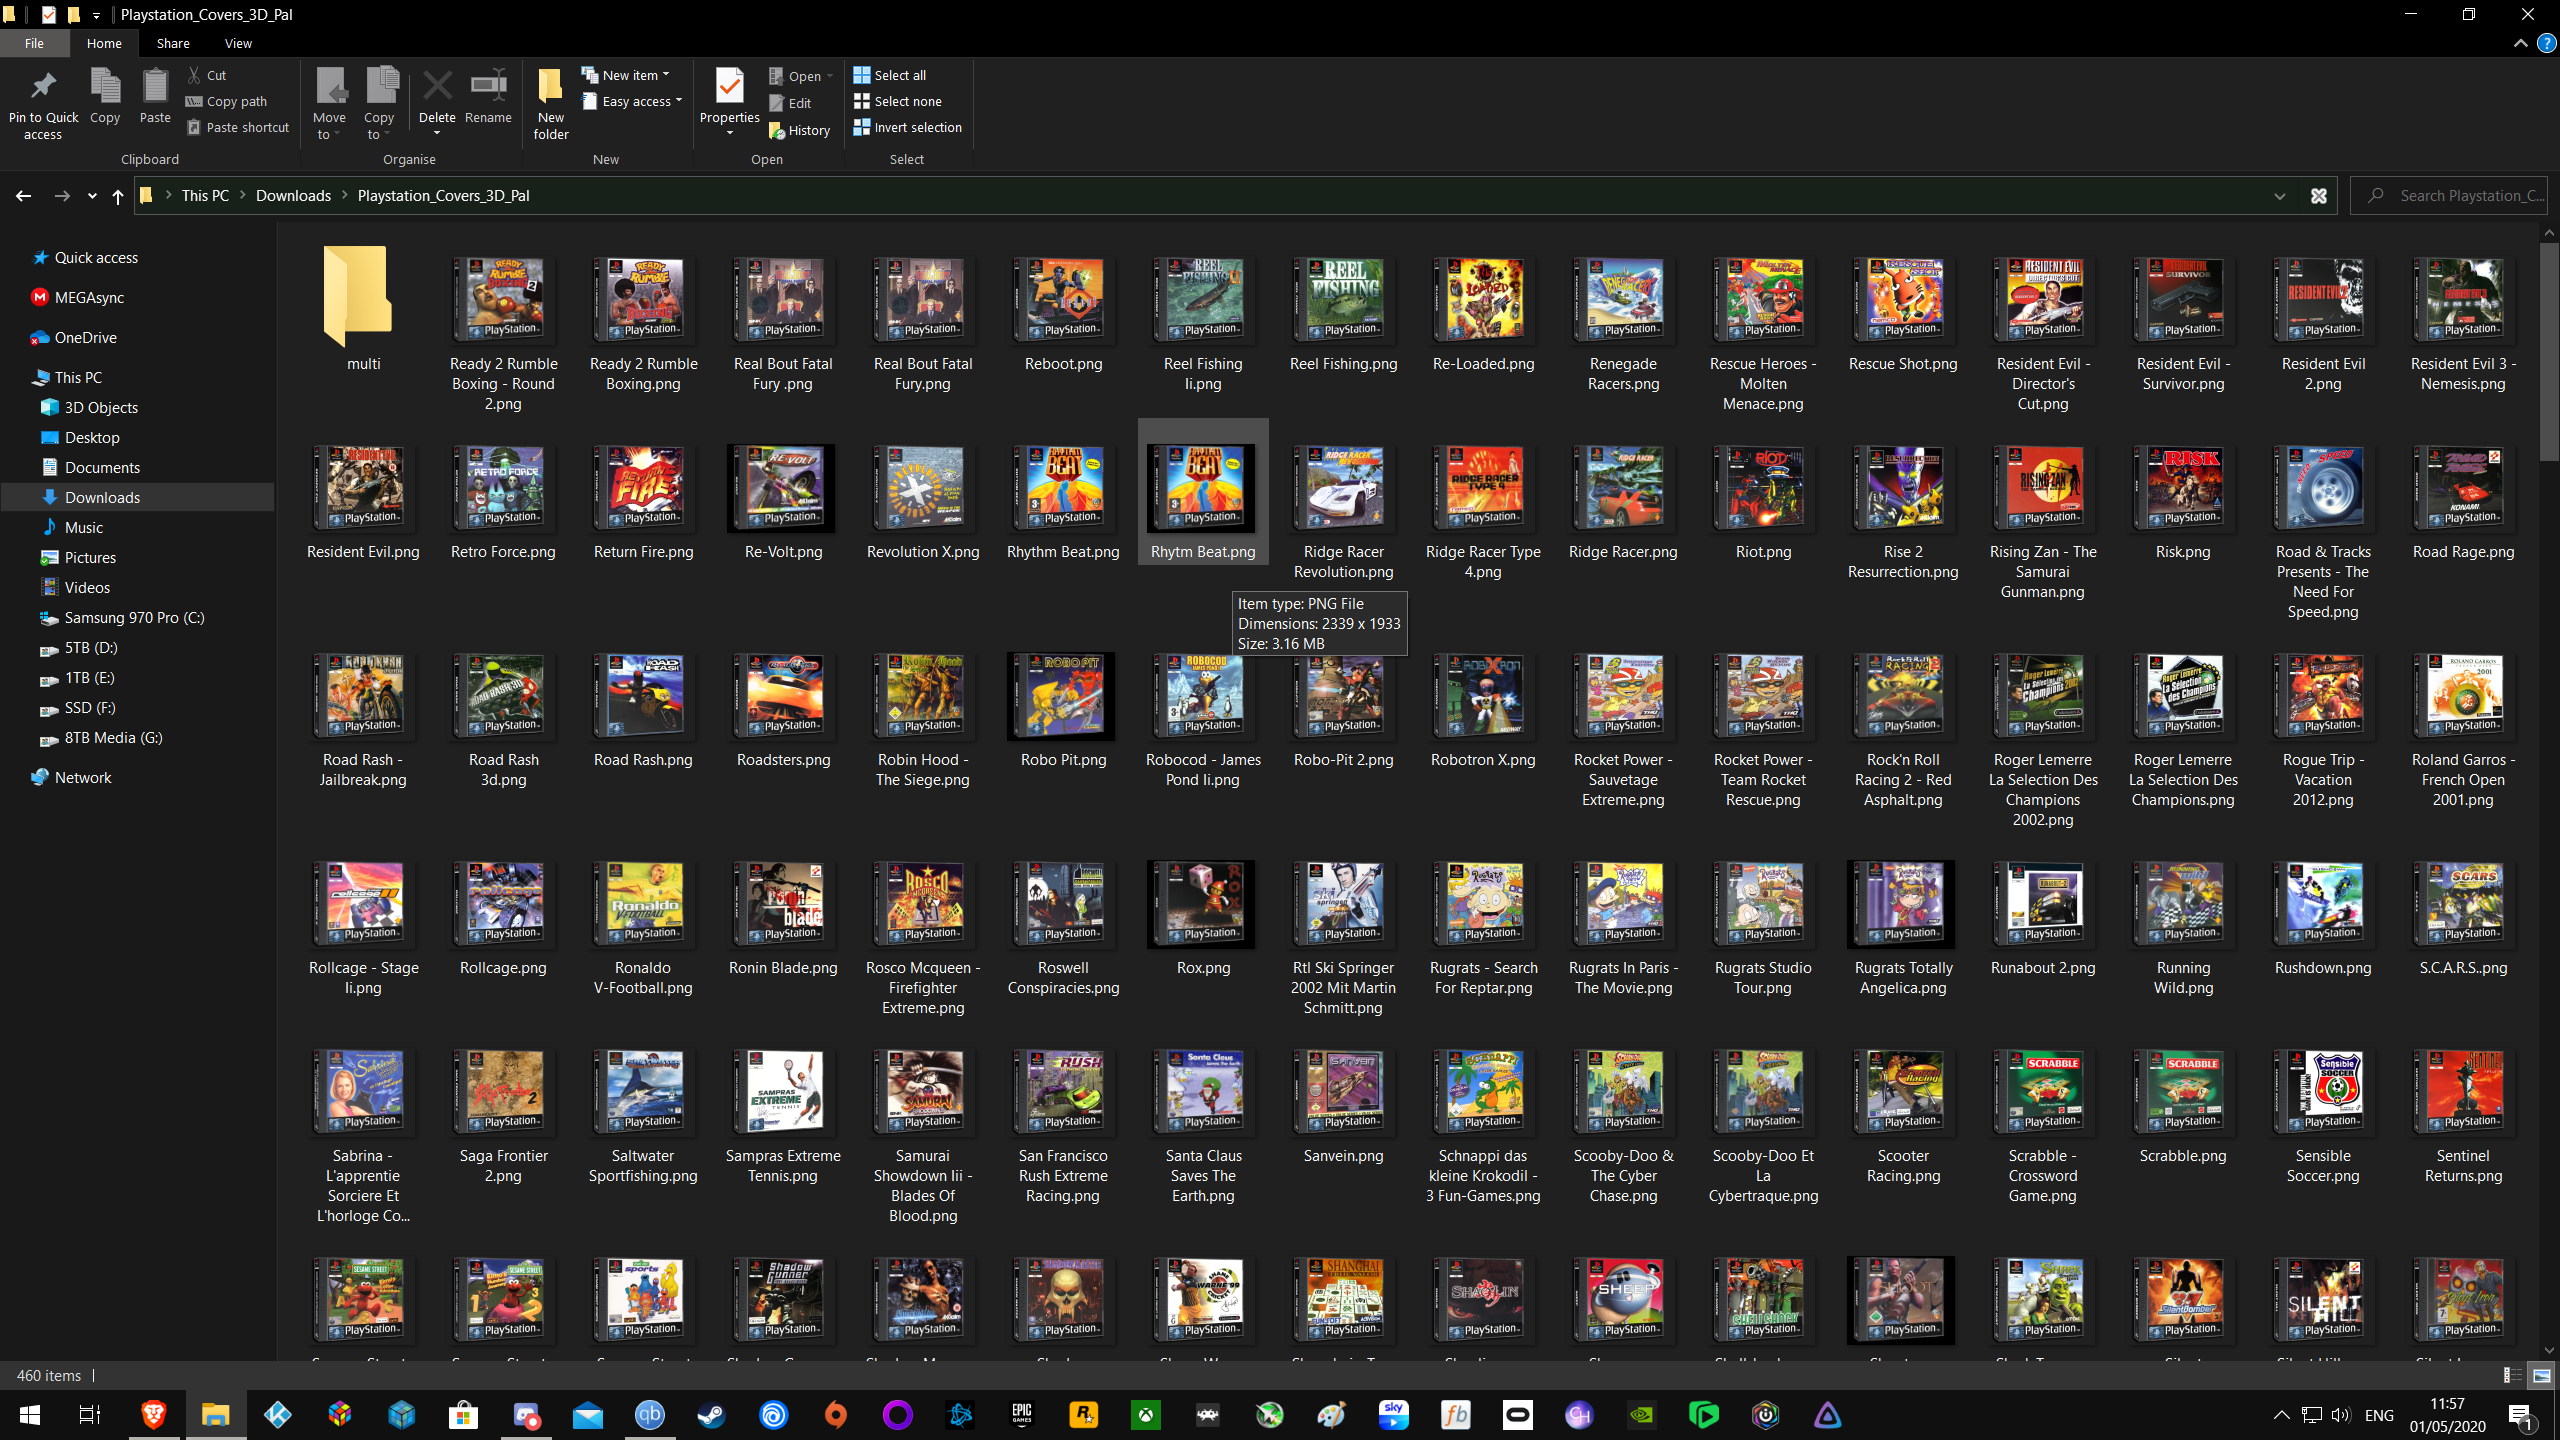Click Downloads in the breadcrumb path
The height and width of the screenshot is (1440, 2560).
coord(293,196)
